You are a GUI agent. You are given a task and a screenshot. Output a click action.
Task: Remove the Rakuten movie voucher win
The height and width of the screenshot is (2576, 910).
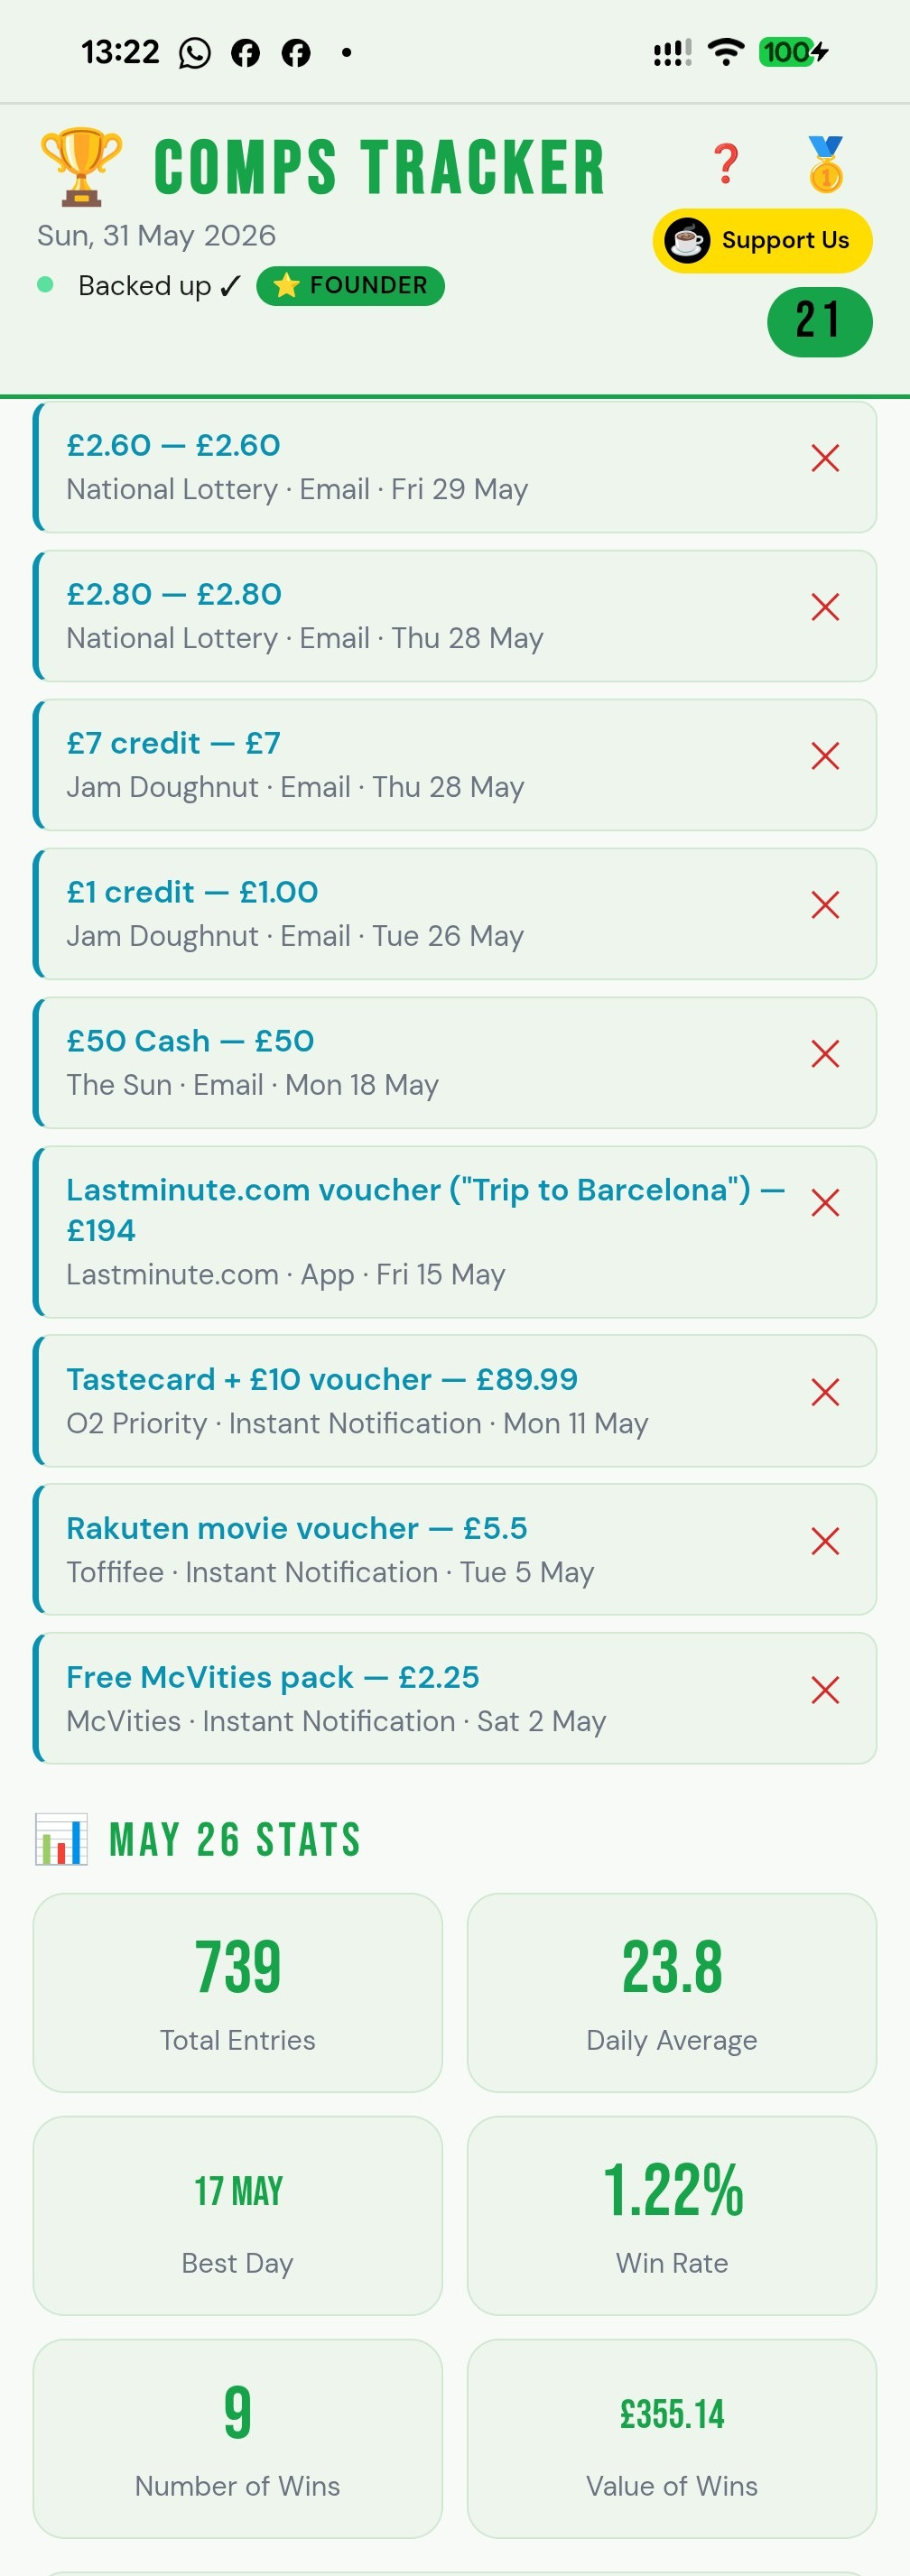(x=825, y=1541)
